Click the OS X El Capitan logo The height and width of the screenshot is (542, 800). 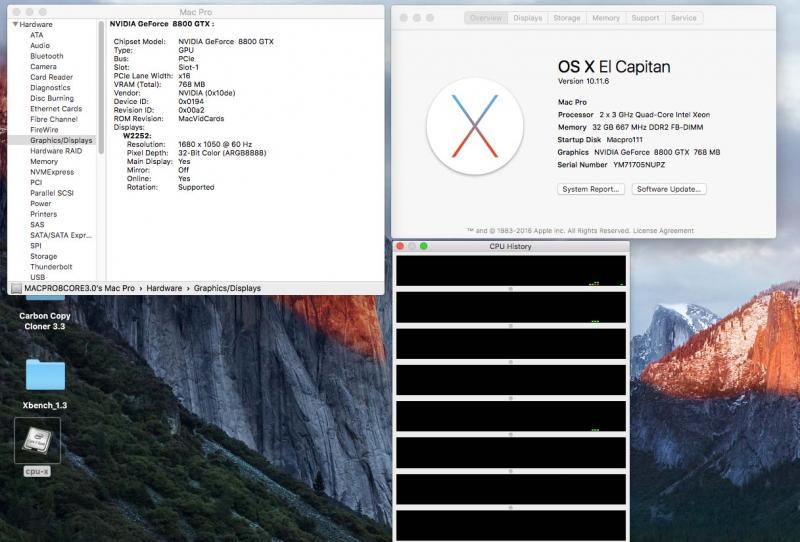469,125
